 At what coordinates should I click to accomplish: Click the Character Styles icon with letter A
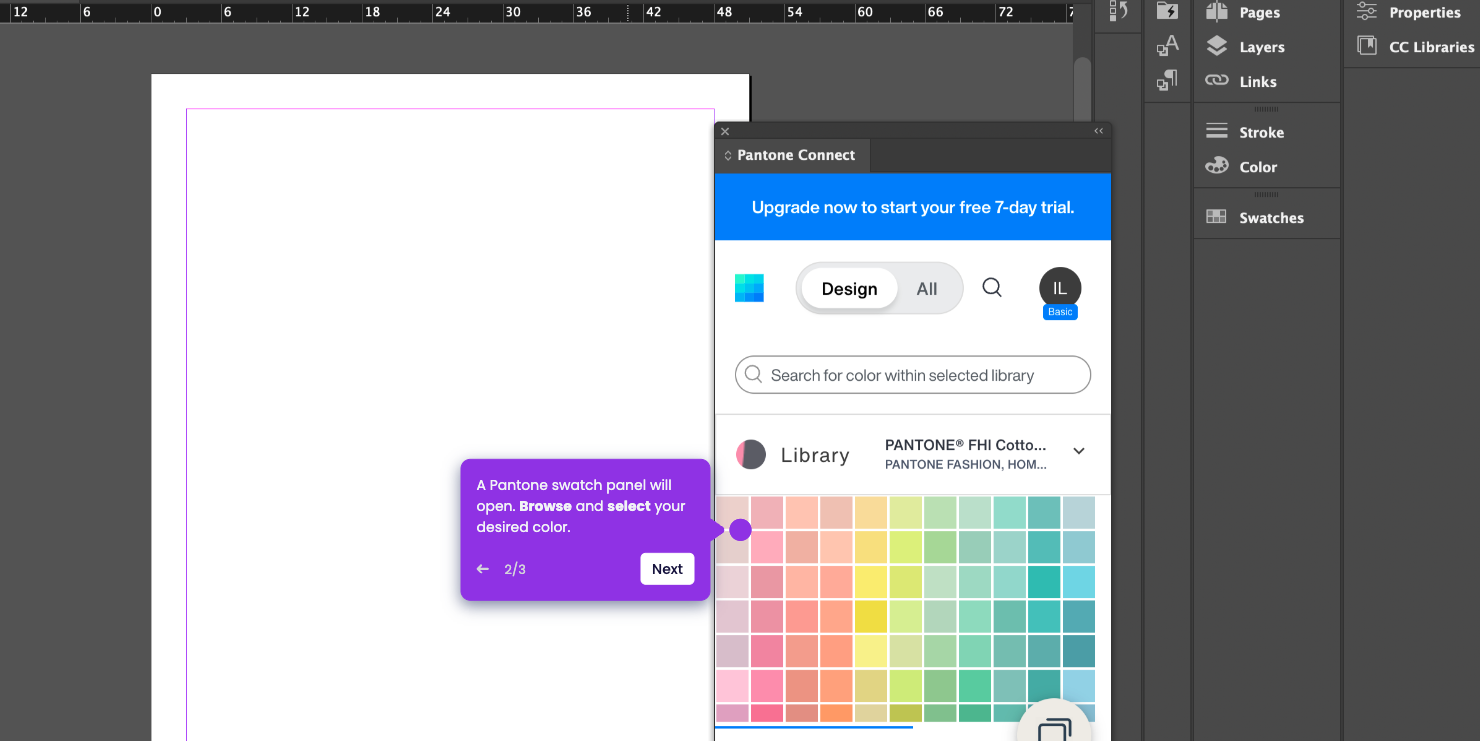click(1167, 45)
